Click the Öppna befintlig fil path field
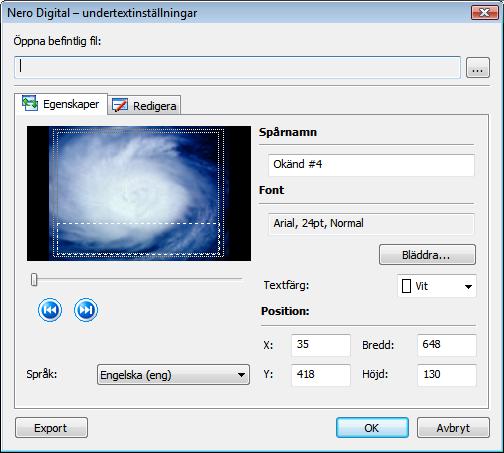Image resolution: width=504 pixels, height=453 pixels. [x=237, y=68]
